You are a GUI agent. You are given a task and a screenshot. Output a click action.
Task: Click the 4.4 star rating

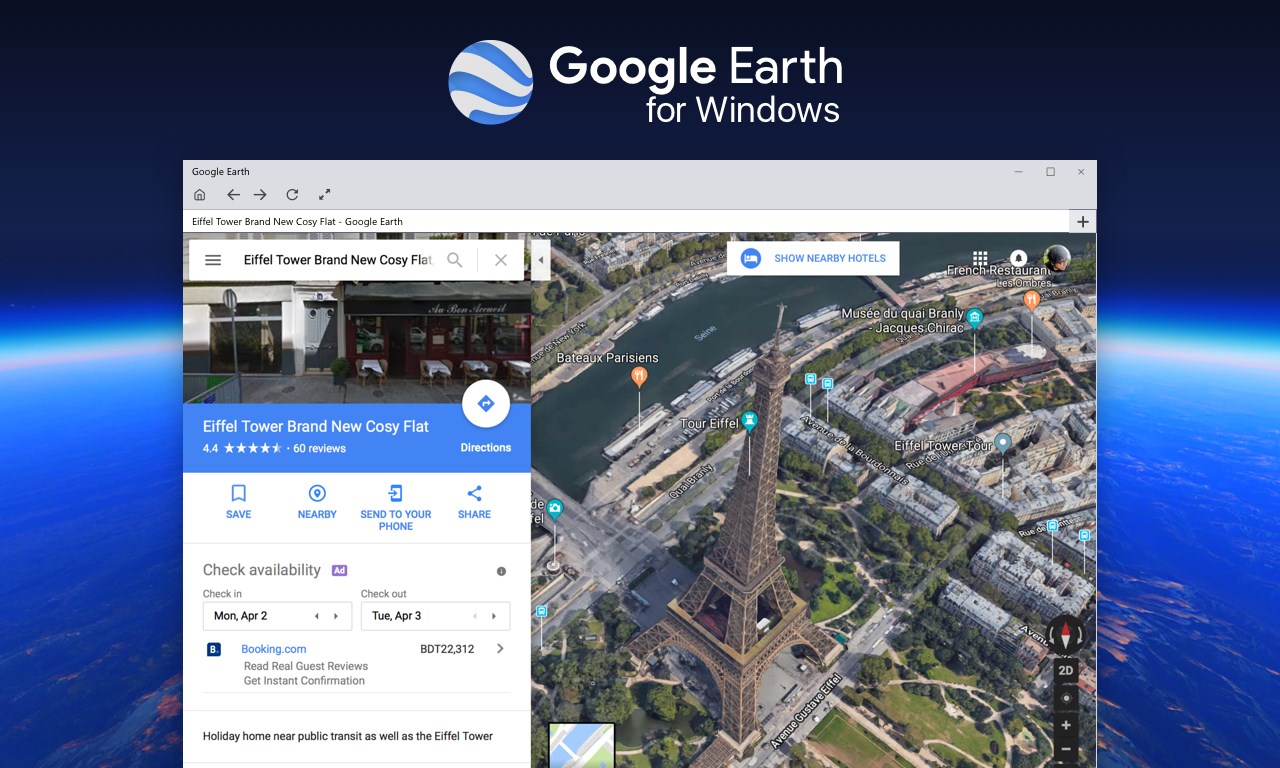(243, 448)
